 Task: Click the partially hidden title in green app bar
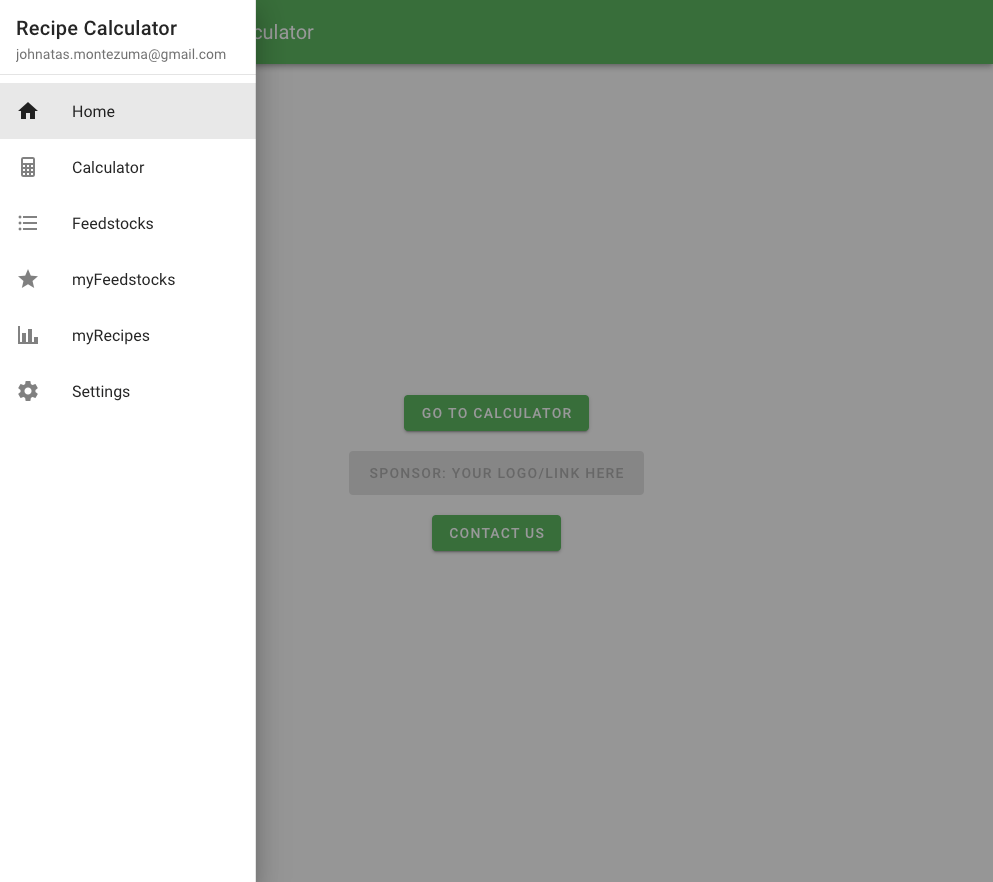(286, 32)
